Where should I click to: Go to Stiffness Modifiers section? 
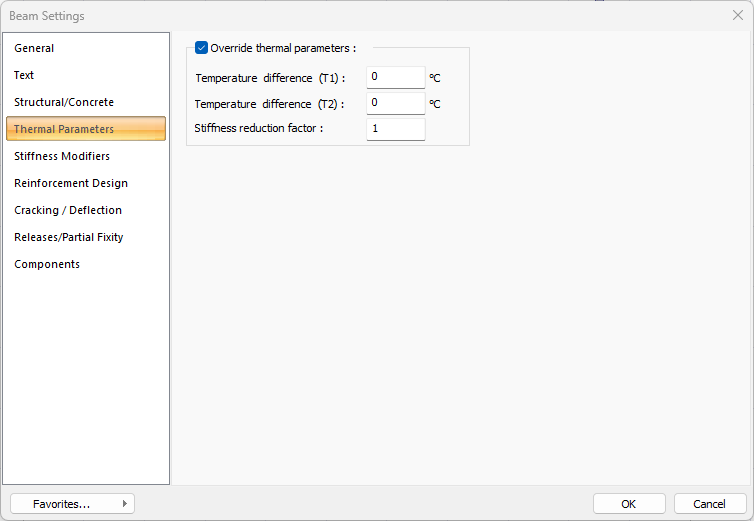pos(62,156)
